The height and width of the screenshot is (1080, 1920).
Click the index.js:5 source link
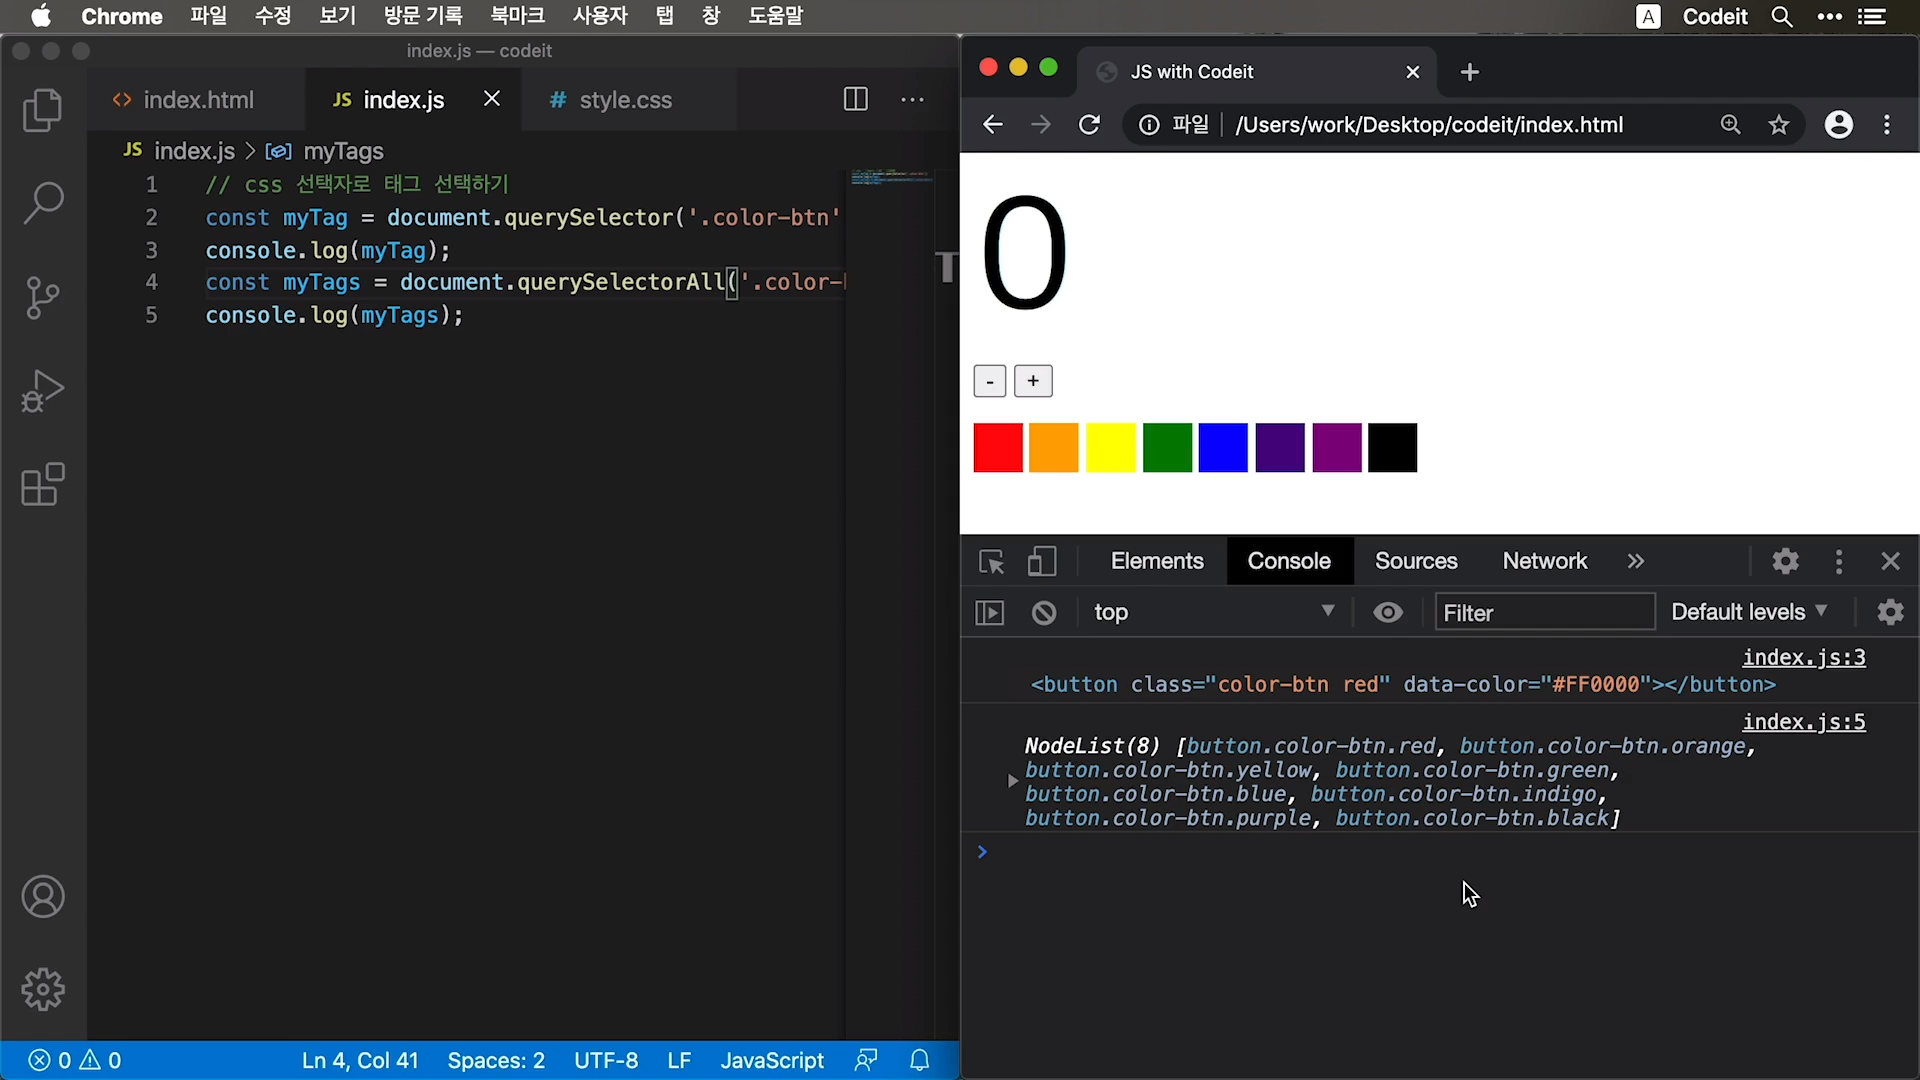coord(1803,722)
